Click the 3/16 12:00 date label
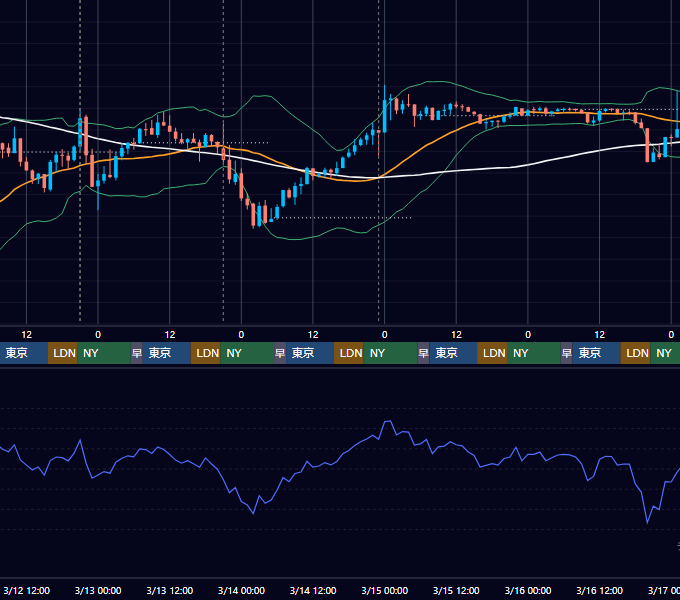 (599, 590)
